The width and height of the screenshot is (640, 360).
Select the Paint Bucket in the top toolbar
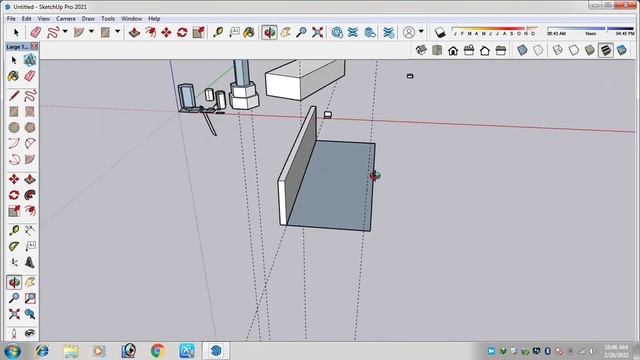click(249, 32)
